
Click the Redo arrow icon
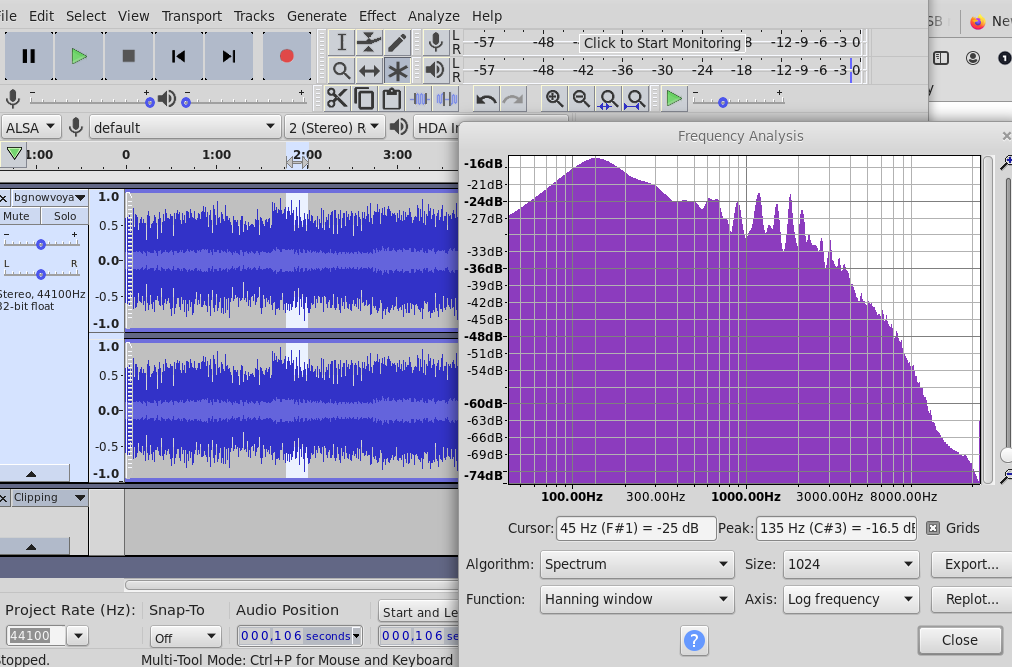pyautogui.click(x=513, y=99)
